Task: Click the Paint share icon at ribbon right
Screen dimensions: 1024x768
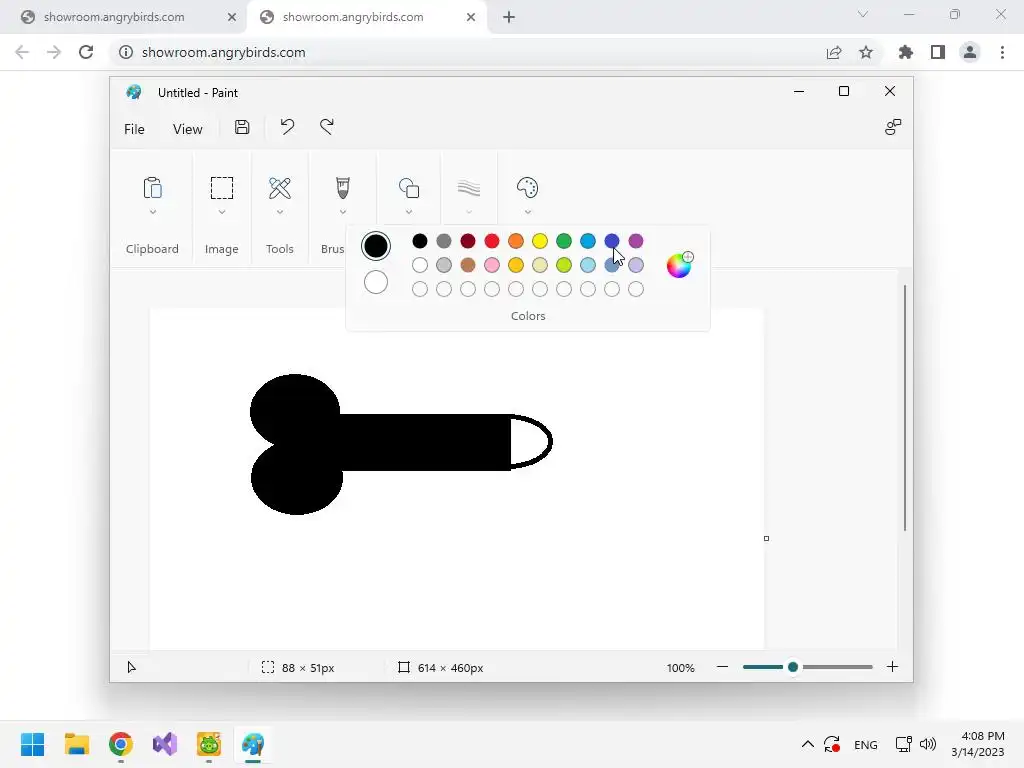Action: tap(893, 127)
